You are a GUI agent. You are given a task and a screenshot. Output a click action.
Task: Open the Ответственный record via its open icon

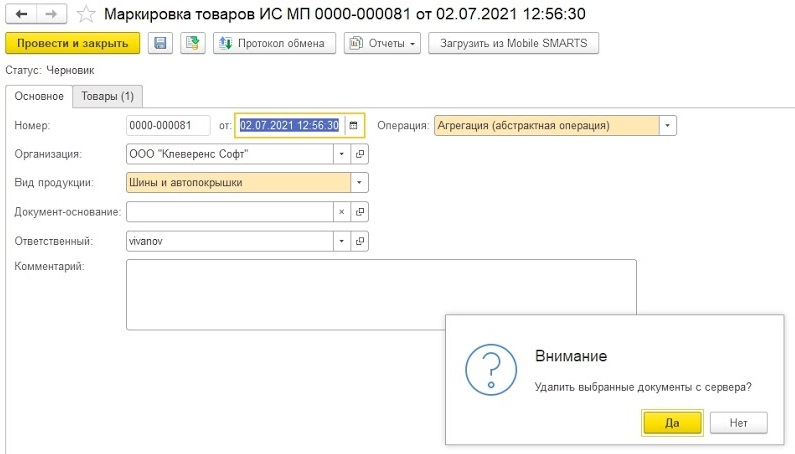click(x=359, y=241)
